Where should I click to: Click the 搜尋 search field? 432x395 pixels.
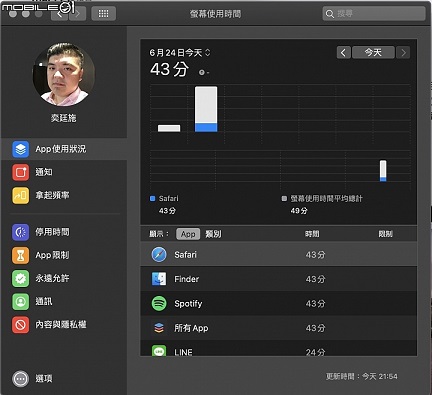click(374, 14)
